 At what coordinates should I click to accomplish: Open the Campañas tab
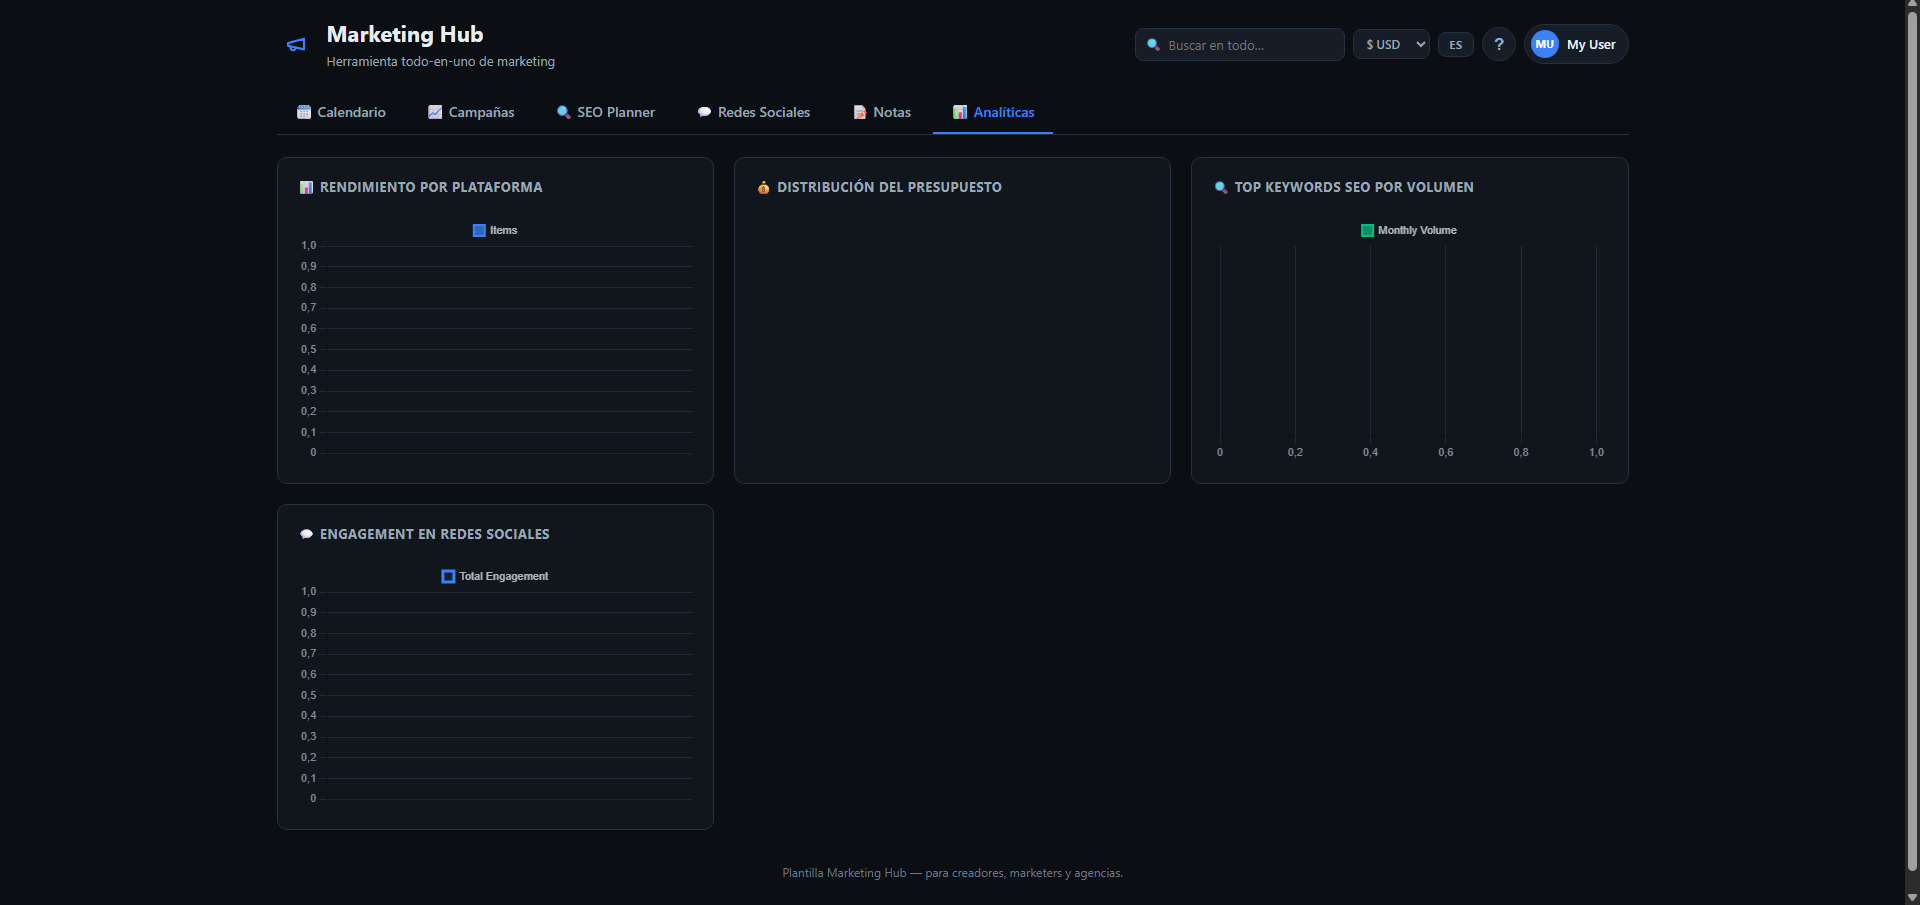[x=471, y=112]
